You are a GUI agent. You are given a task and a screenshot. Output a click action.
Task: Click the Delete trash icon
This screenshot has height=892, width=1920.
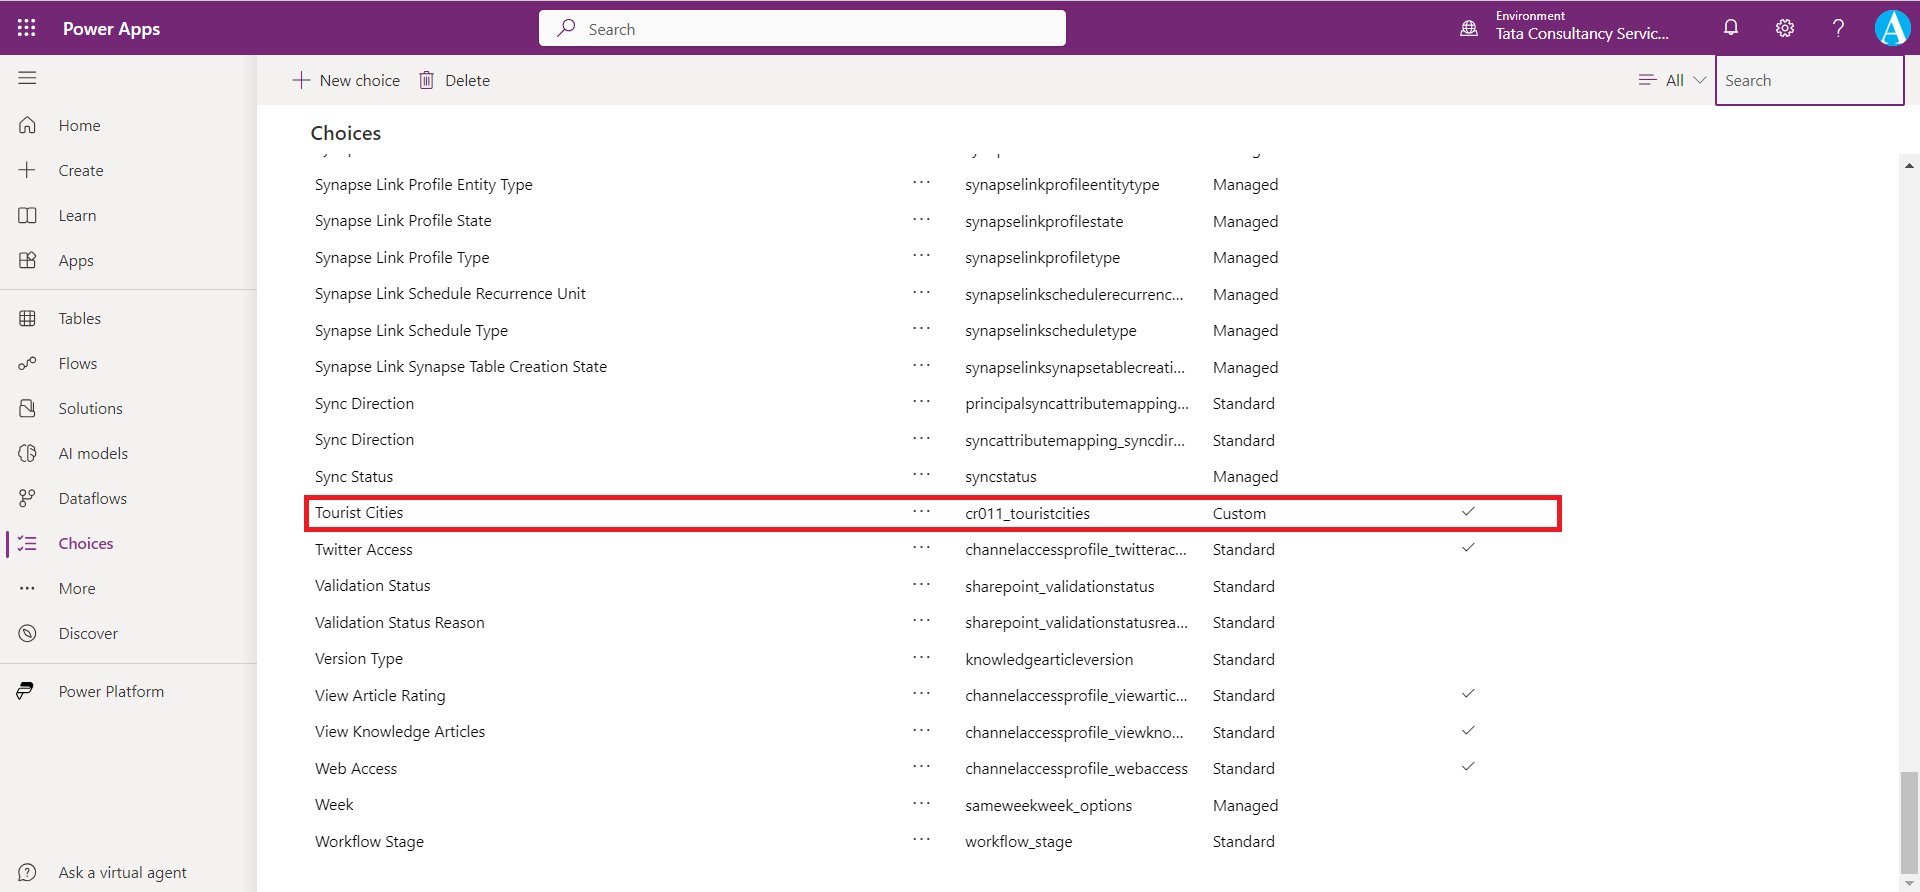click(x=427, y=80)
